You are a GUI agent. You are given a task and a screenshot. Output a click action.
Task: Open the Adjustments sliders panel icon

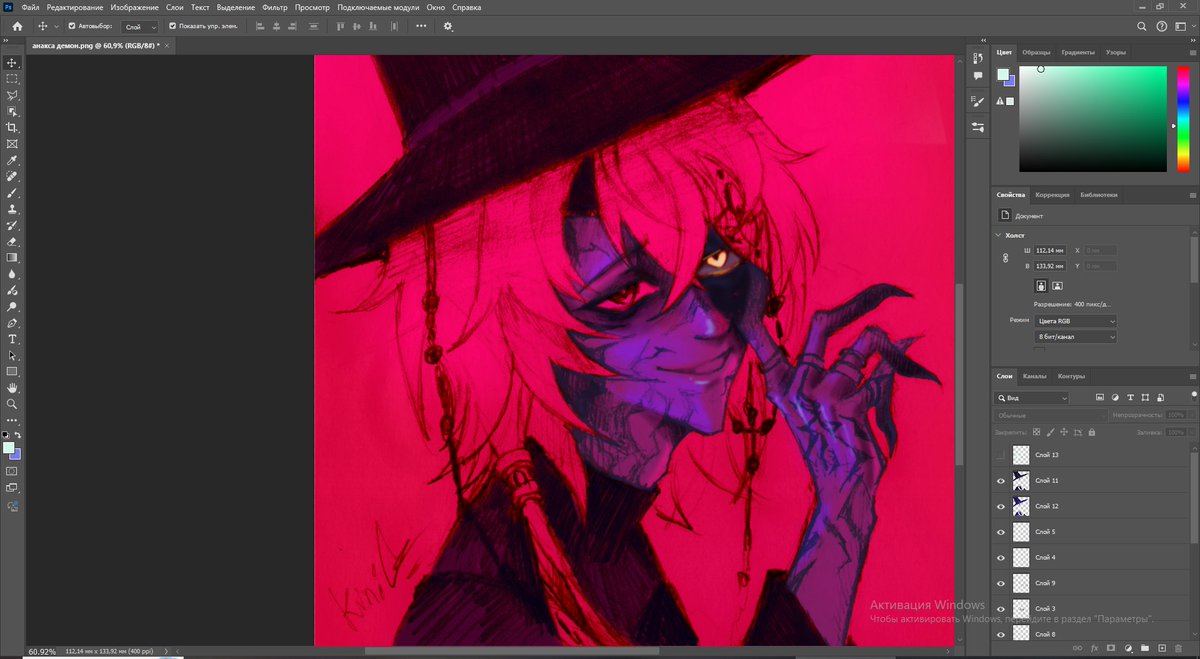tap(978, 127)
